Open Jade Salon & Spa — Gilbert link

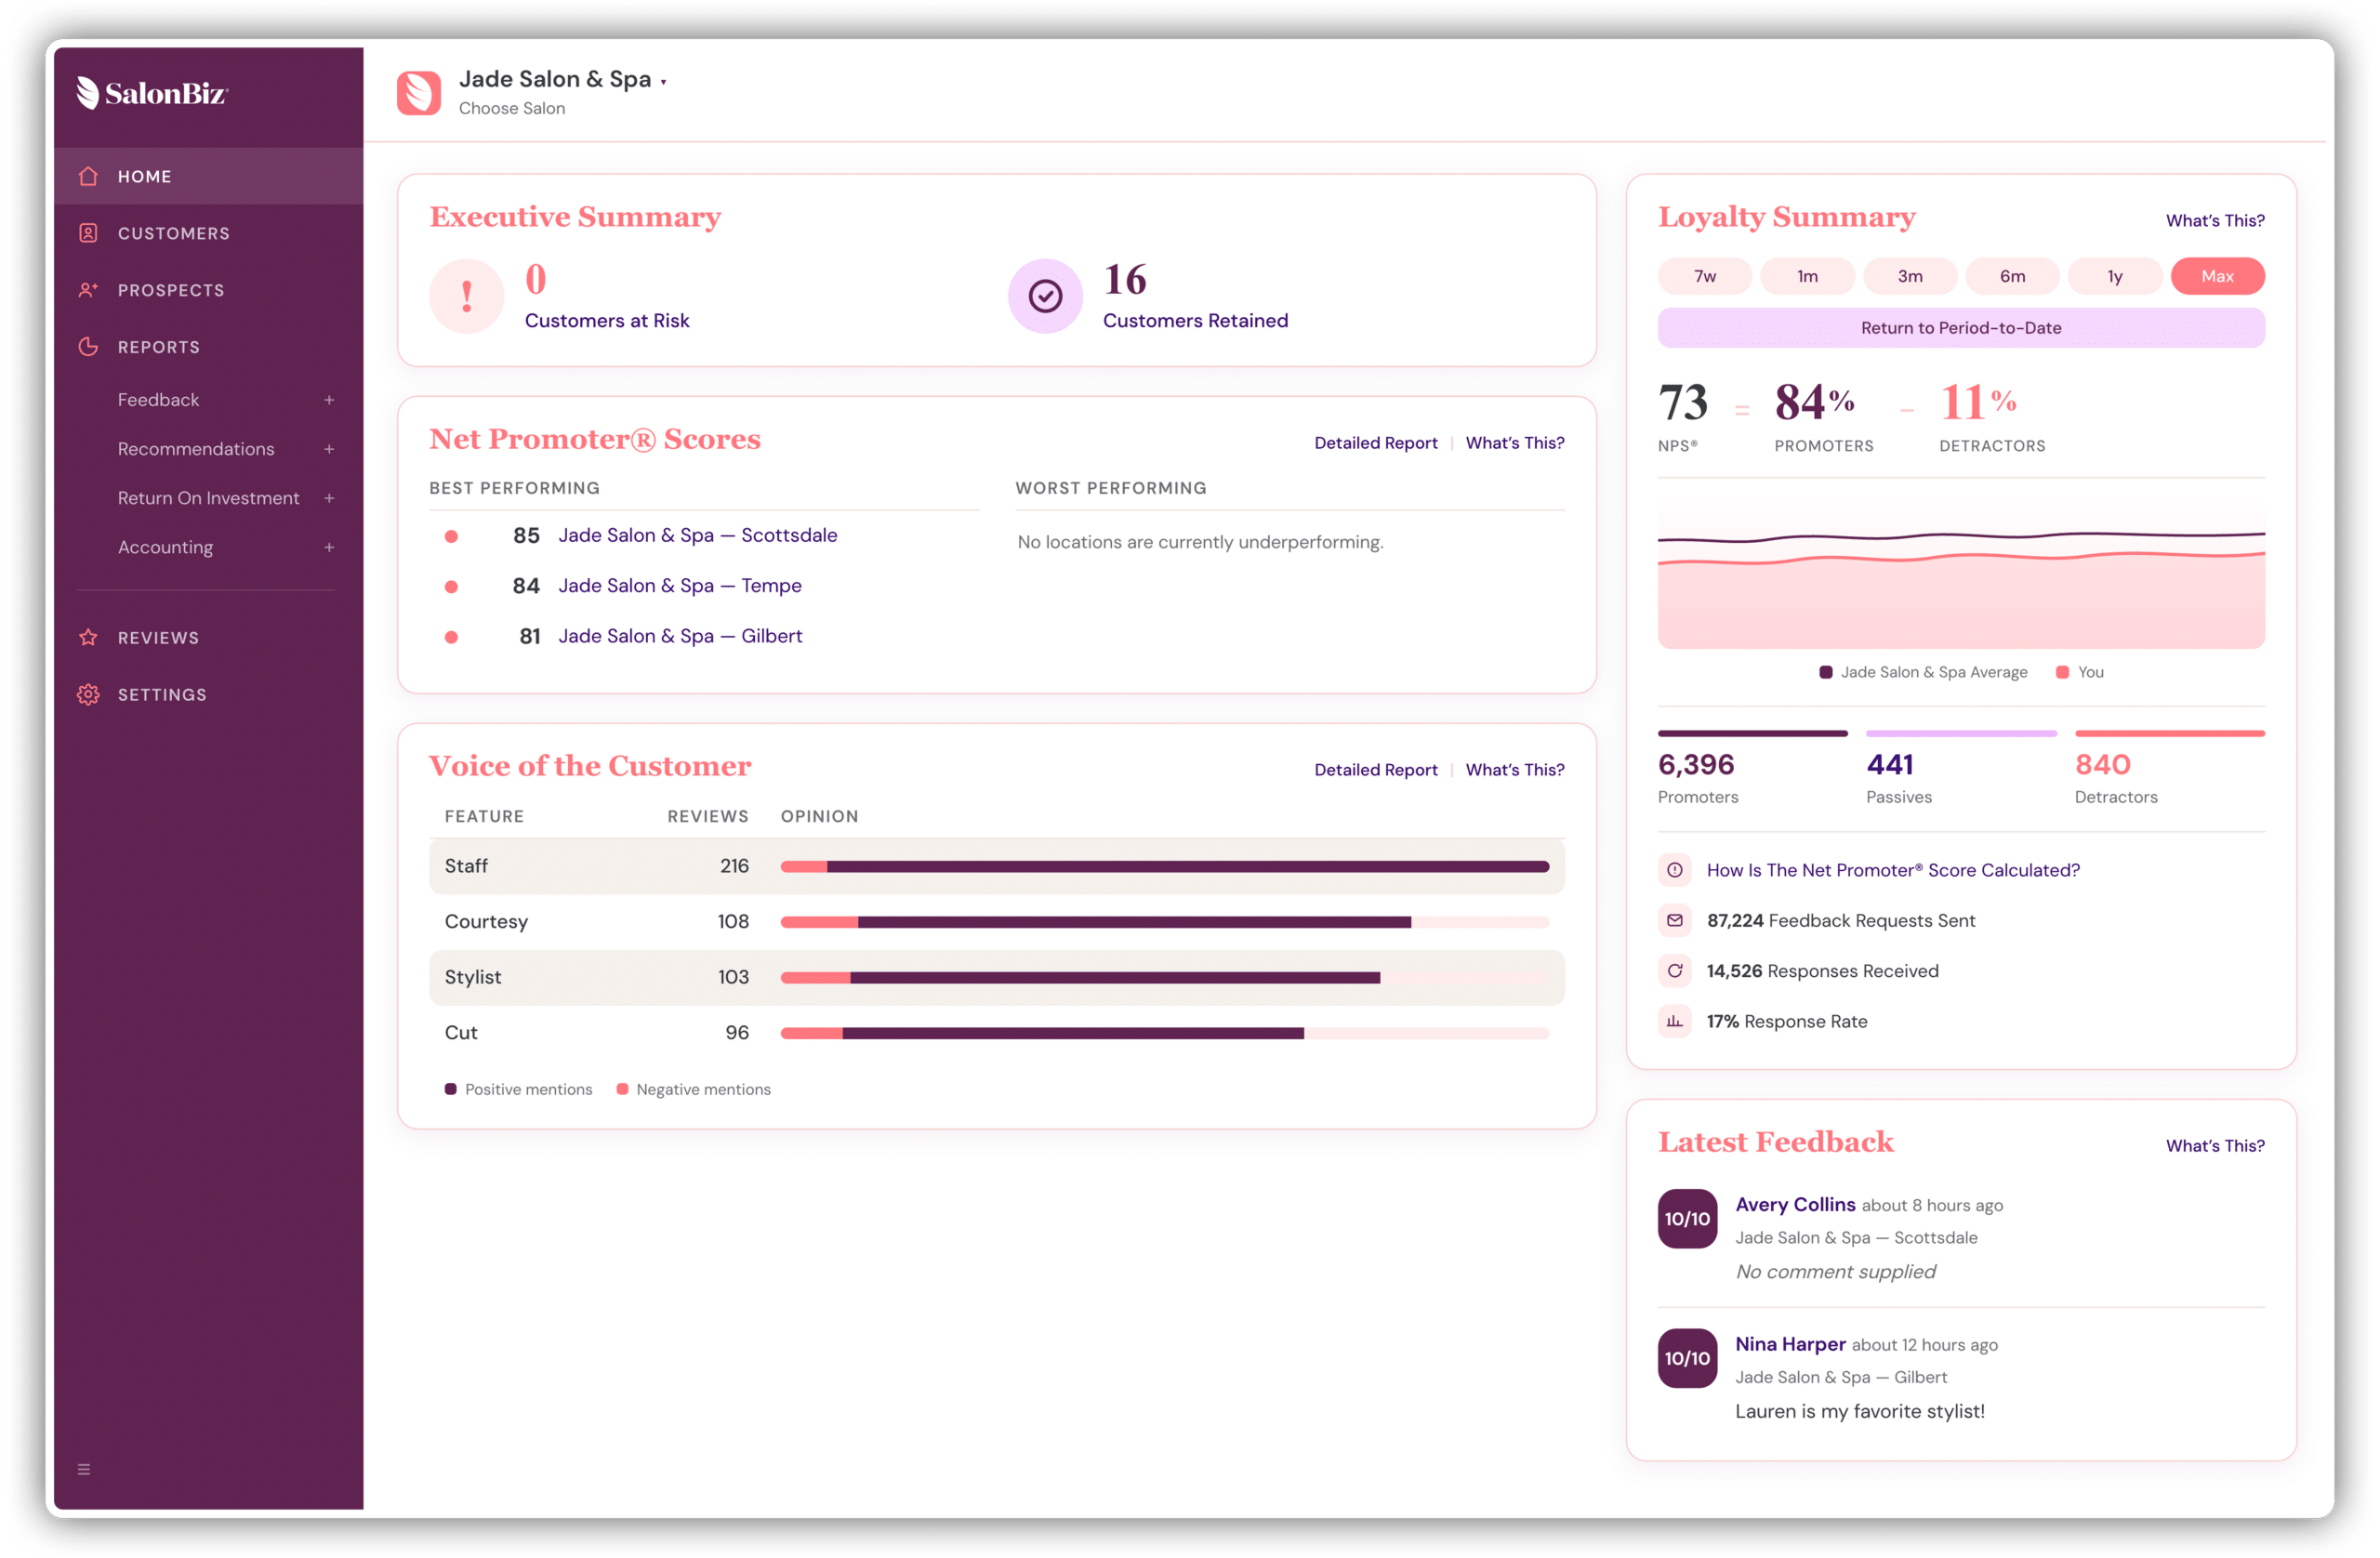pos(680,636)
